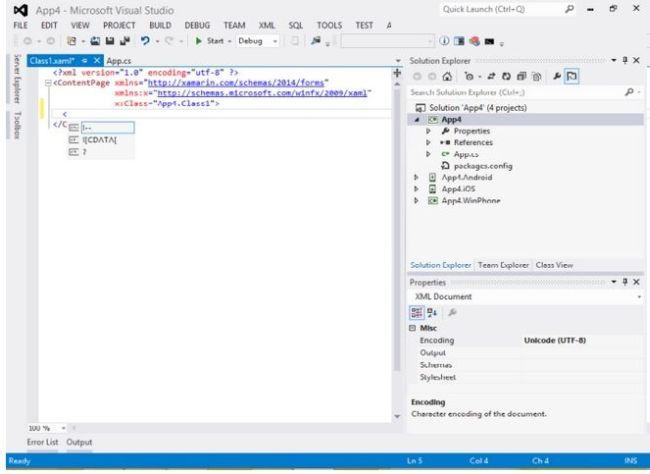This screenshot has width=650, height=474.
Task: Expand the References node
Action: point(429,143)
